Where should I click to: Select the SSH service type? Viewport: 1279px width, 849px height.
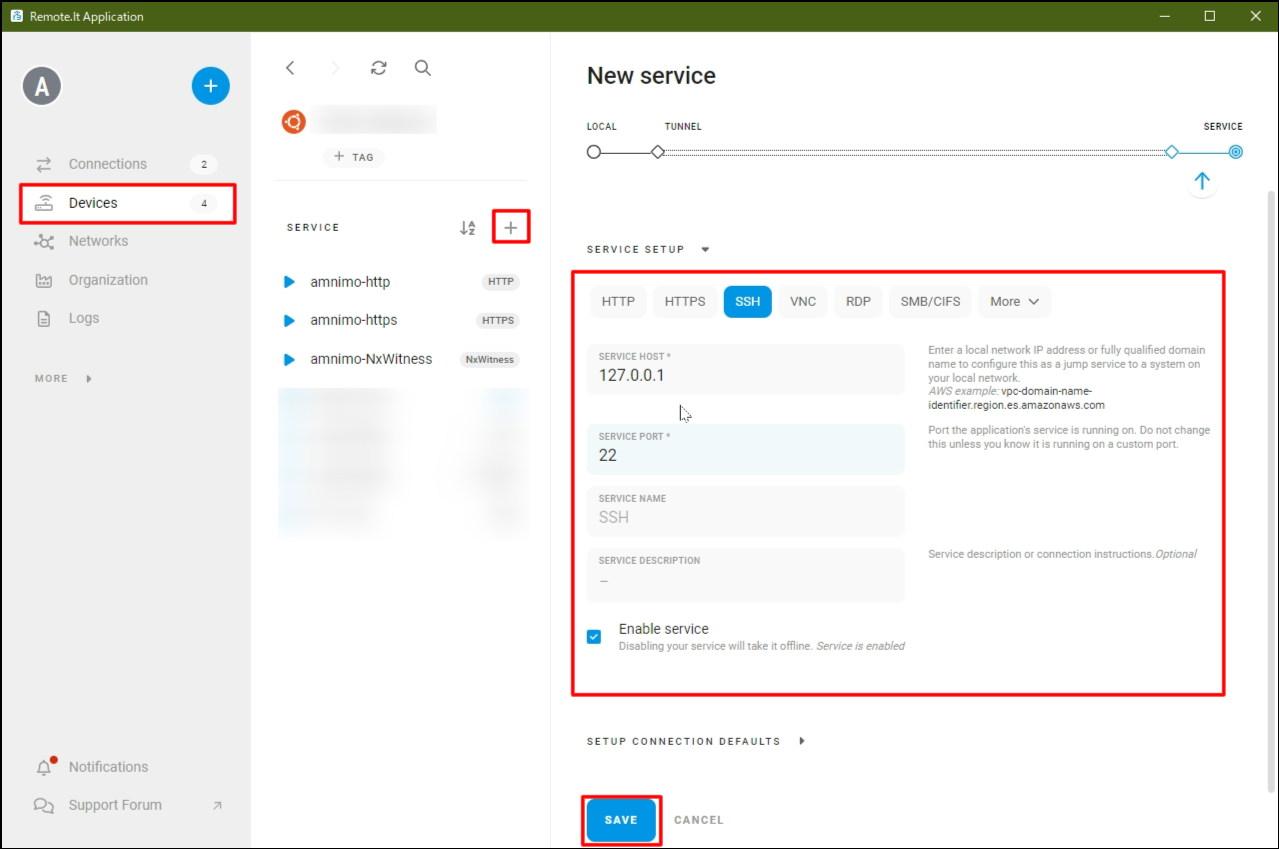pos(748,302)
